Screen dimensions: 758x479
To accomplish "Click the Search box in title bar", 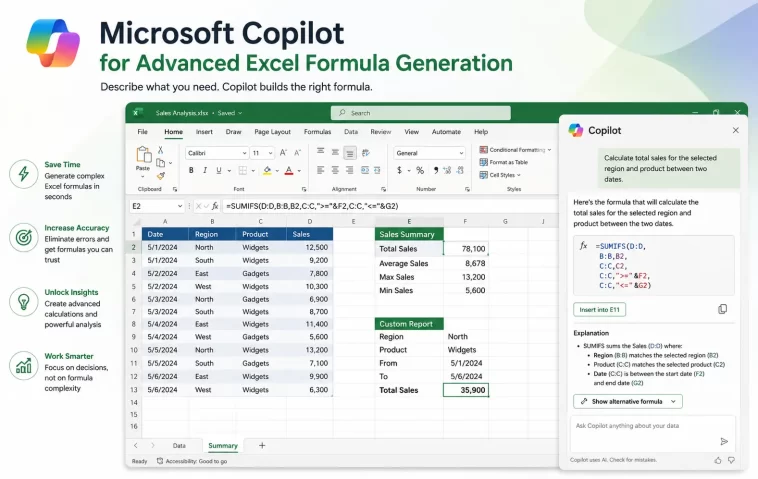I will (421, 113).
